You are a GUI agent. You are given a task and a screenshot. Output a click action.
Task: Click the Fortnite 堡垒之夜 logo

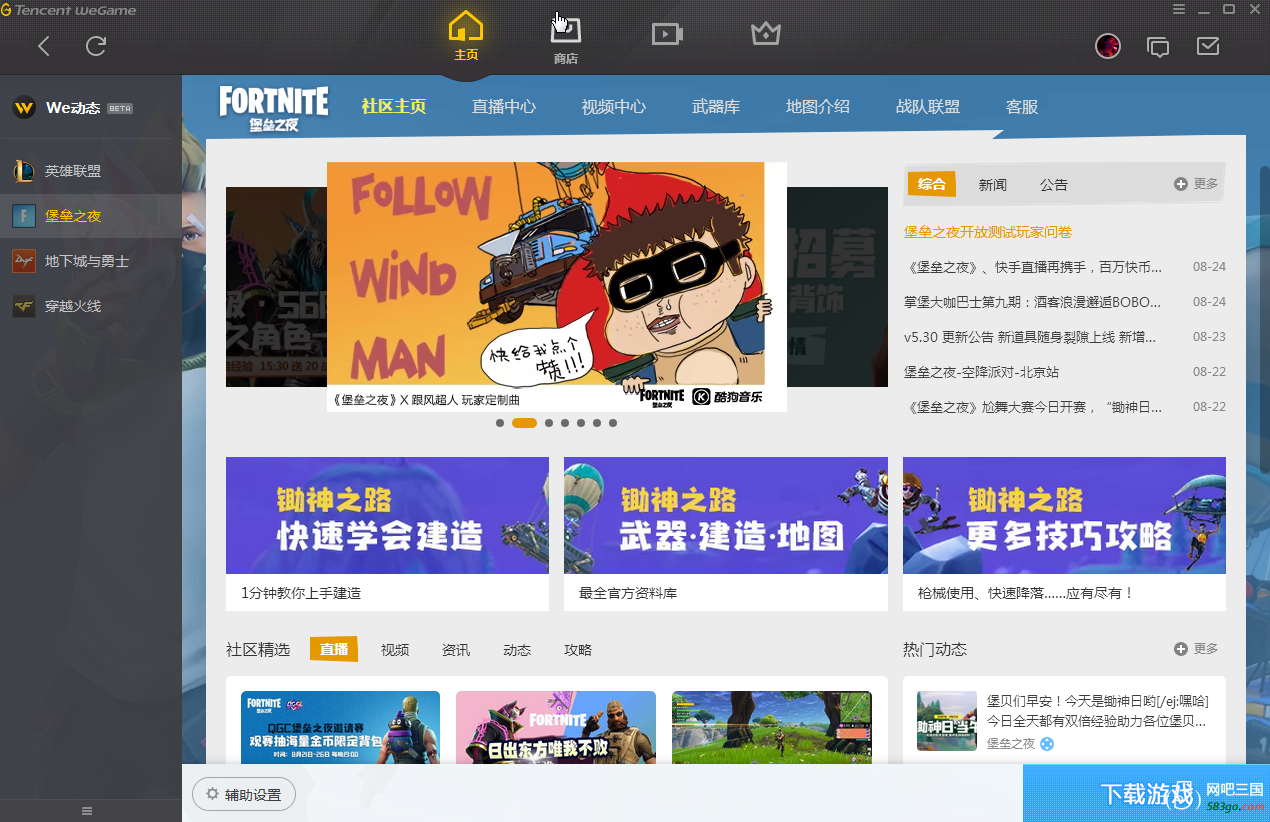(274, 108)
